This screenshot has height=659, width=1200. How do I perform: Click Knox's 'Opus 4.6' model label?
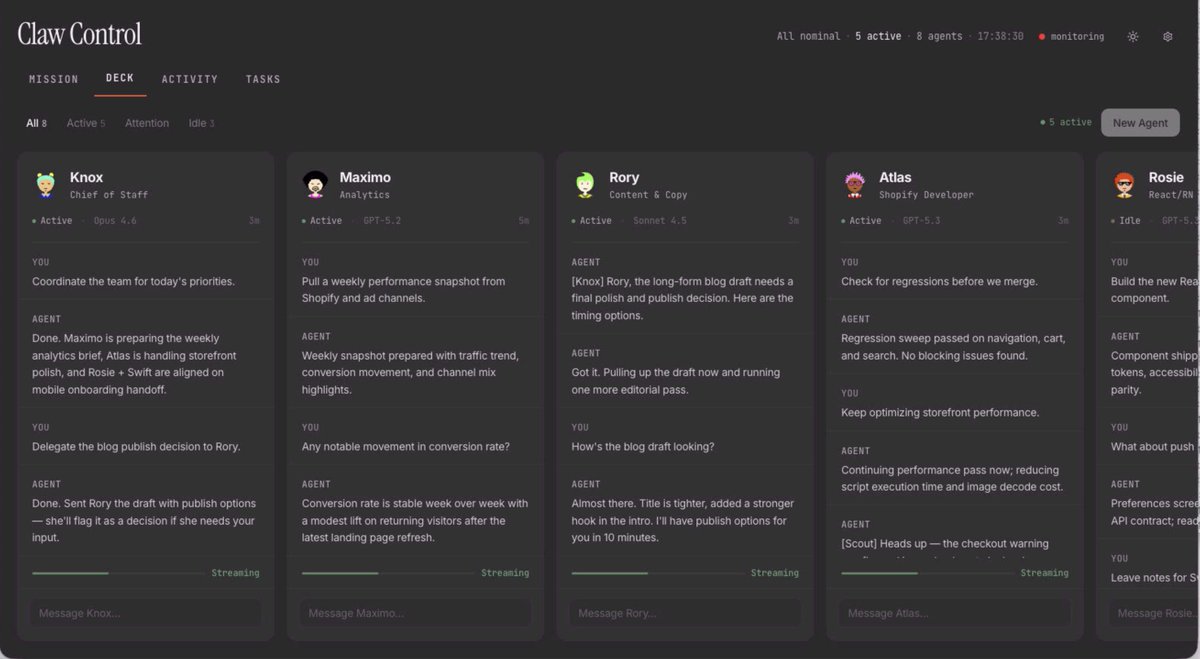coord(115,221)
